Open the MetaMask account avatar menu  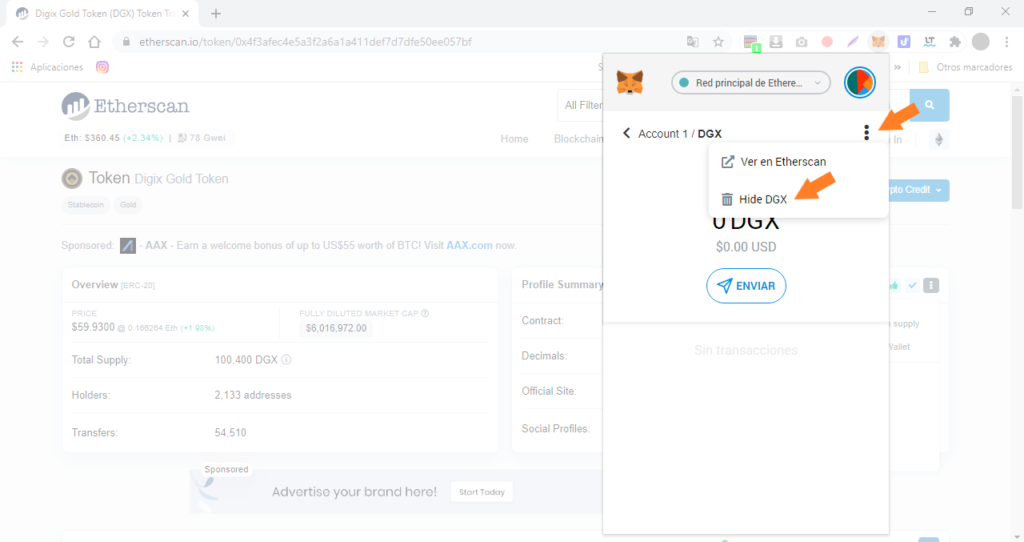click(x=859, y=82)
